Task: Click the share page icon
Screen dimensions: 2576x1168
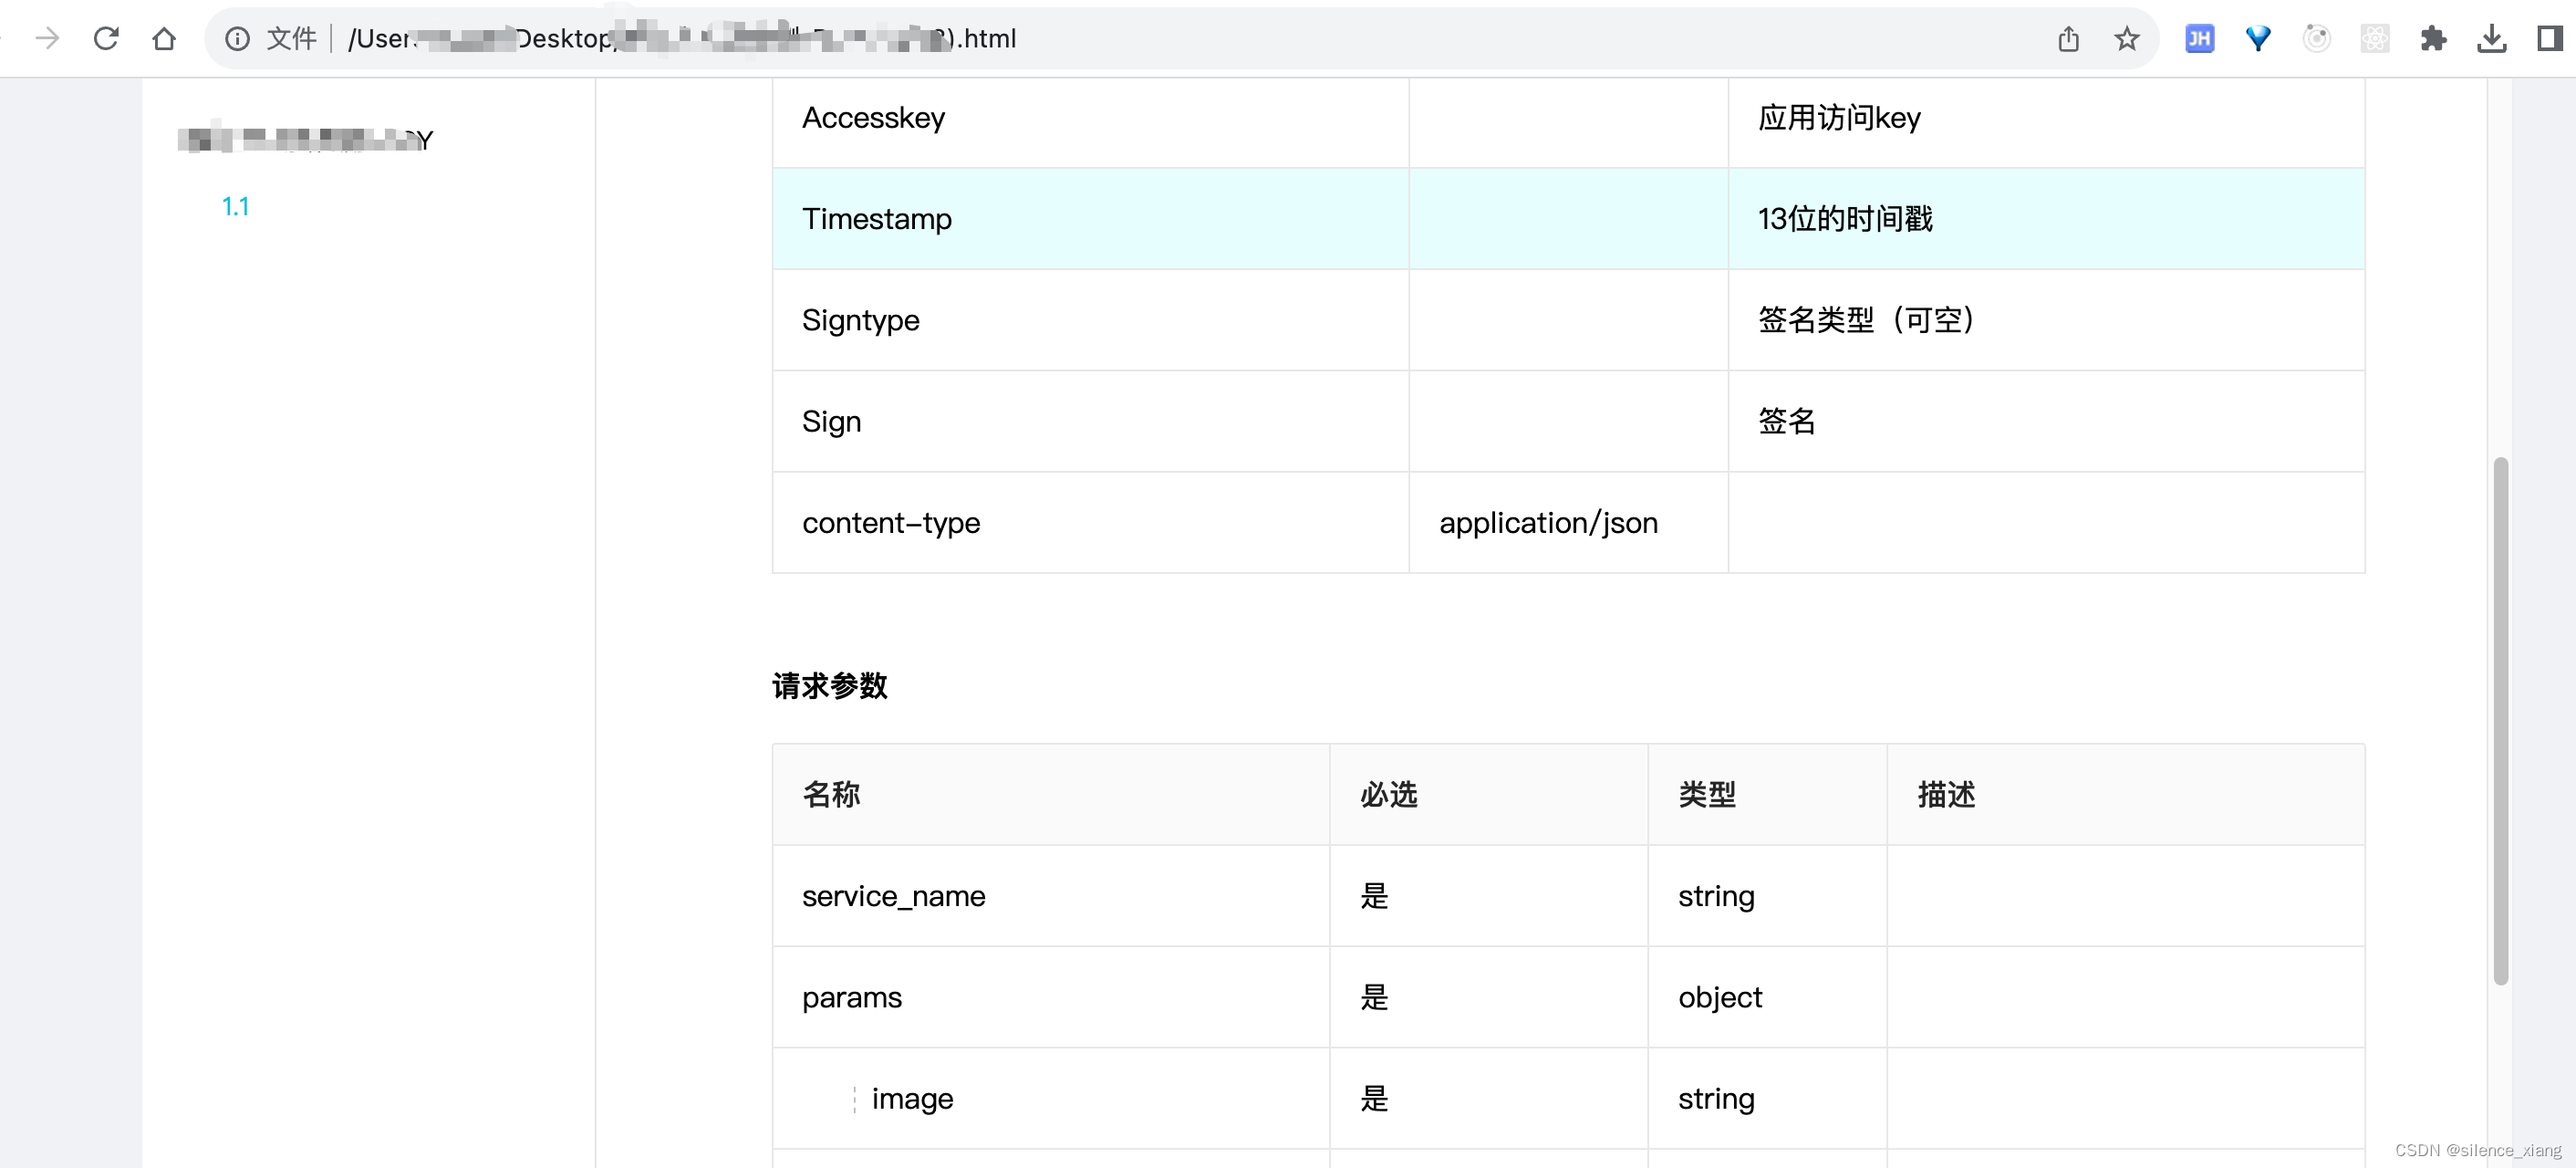Action: point(2068,38)
